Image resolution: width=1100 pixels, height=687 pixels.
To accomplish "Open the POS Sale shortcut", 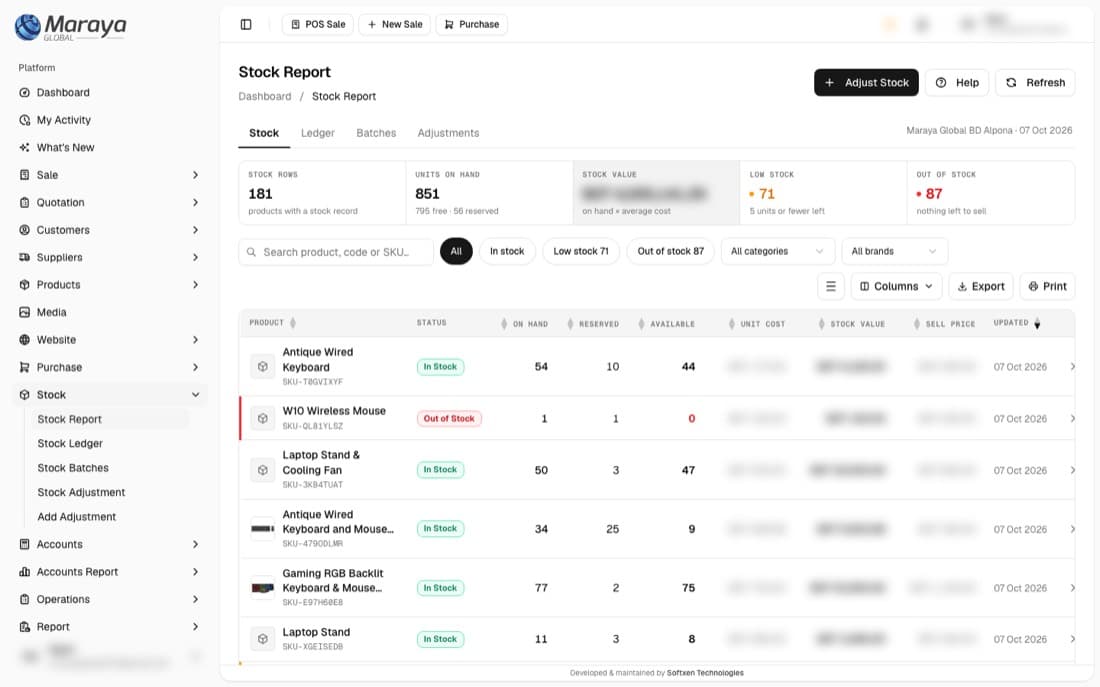I will pos(318,25).
